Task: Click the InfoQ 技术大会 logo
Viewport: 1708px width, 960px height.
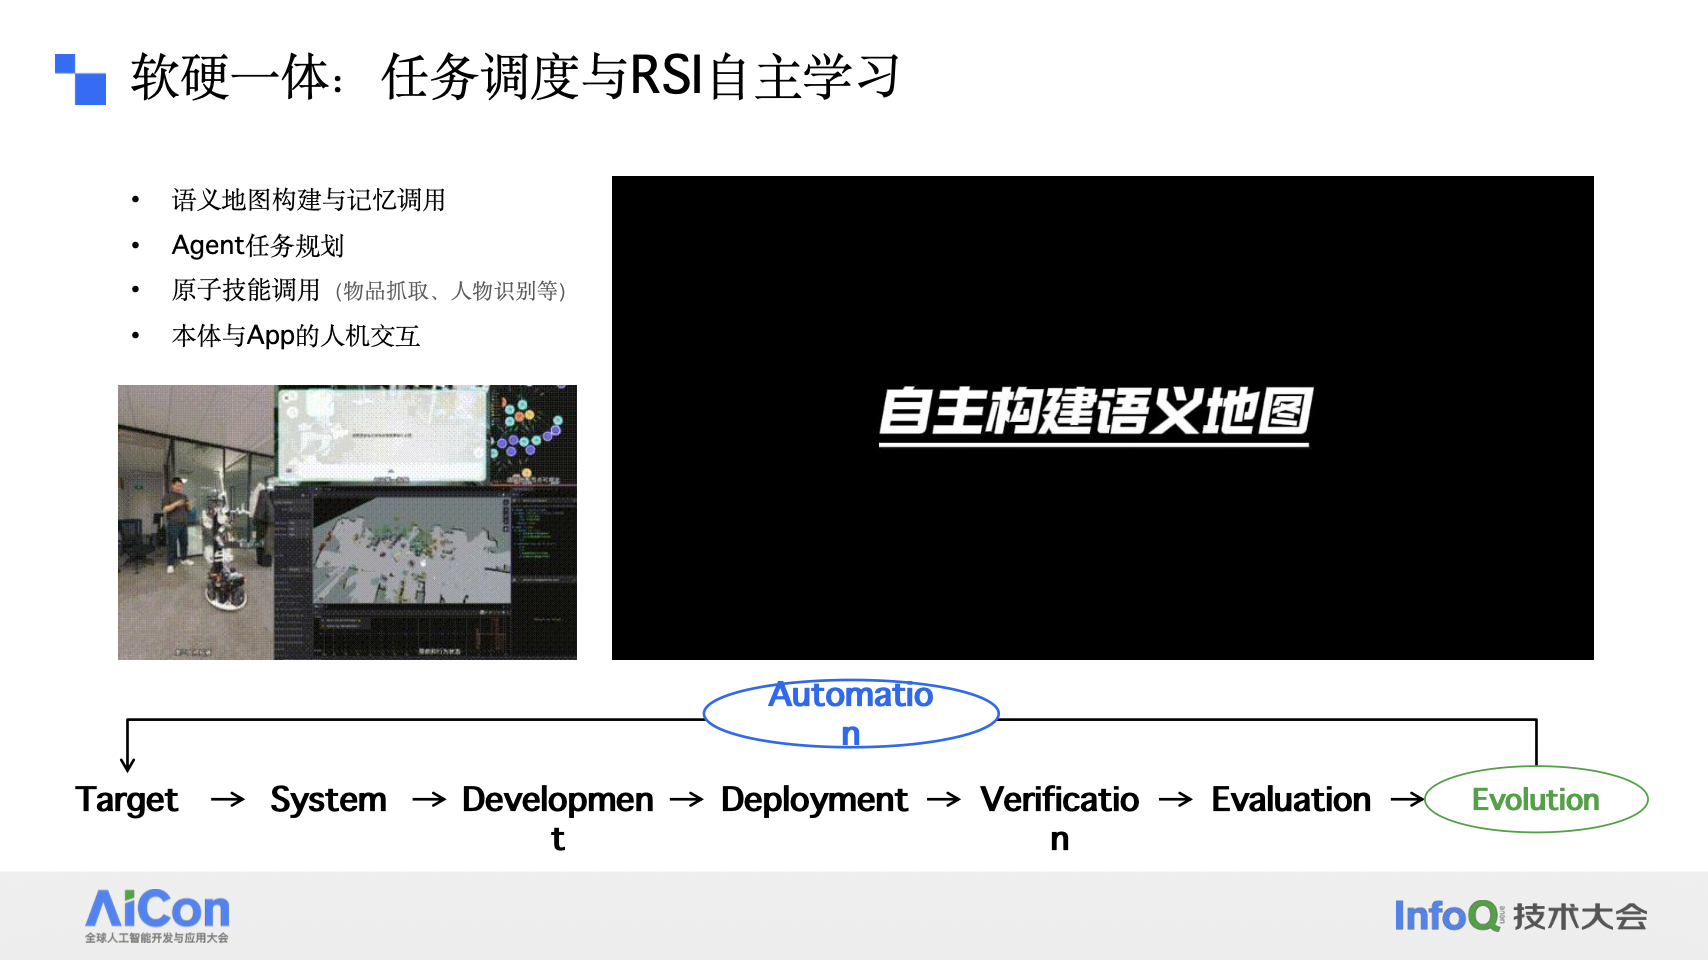Action: pyautogui.click(x=1520, y=916)
